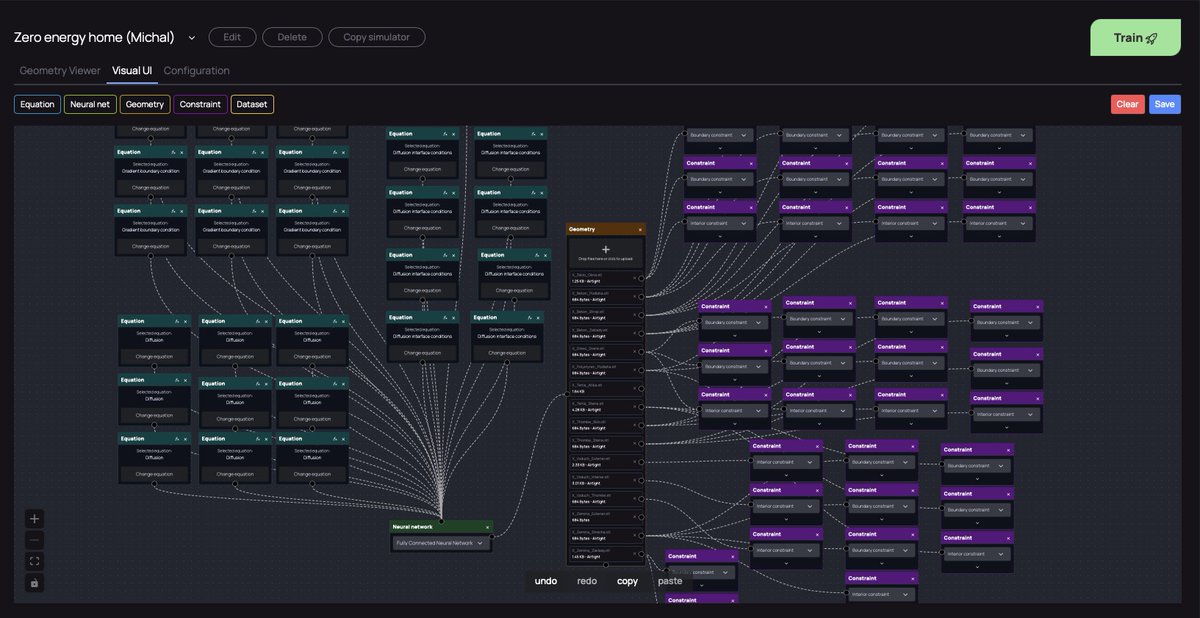Click output port of X_Tema_Stena.stl file
Screen dimensions: 1200x618
coord(641,407)
